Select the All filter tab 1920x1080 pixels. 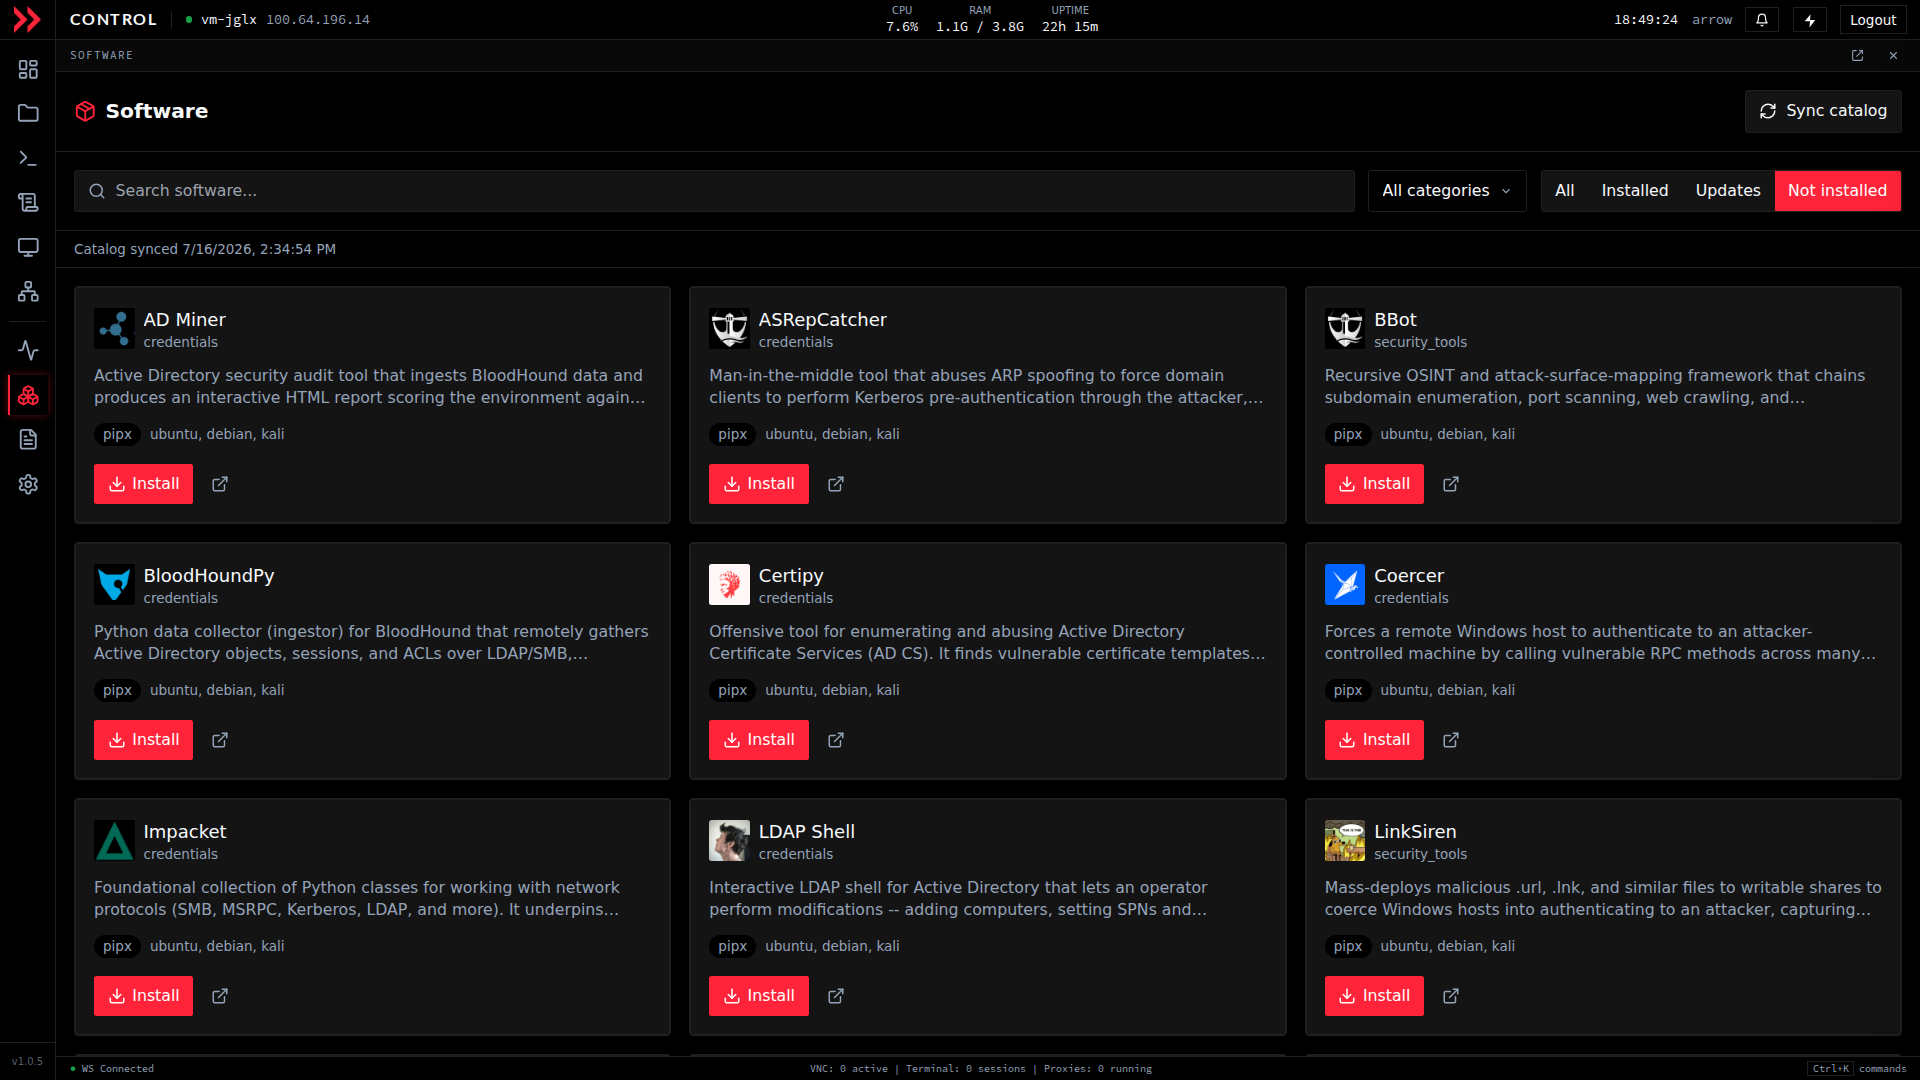(1564, 191)
